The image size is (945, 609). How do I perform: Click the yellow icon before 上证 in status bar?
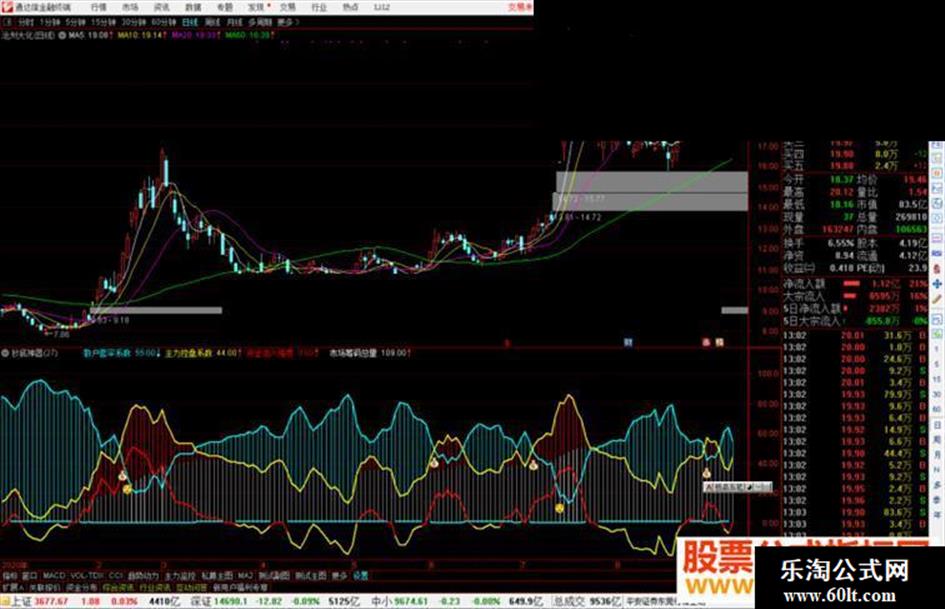[5, 601]
